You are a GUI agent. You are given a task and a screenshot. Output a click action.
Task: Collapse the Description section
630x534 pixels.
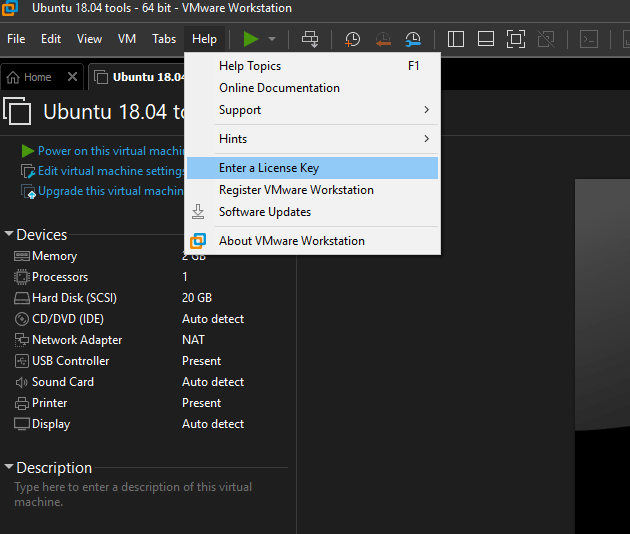point(9,466)
